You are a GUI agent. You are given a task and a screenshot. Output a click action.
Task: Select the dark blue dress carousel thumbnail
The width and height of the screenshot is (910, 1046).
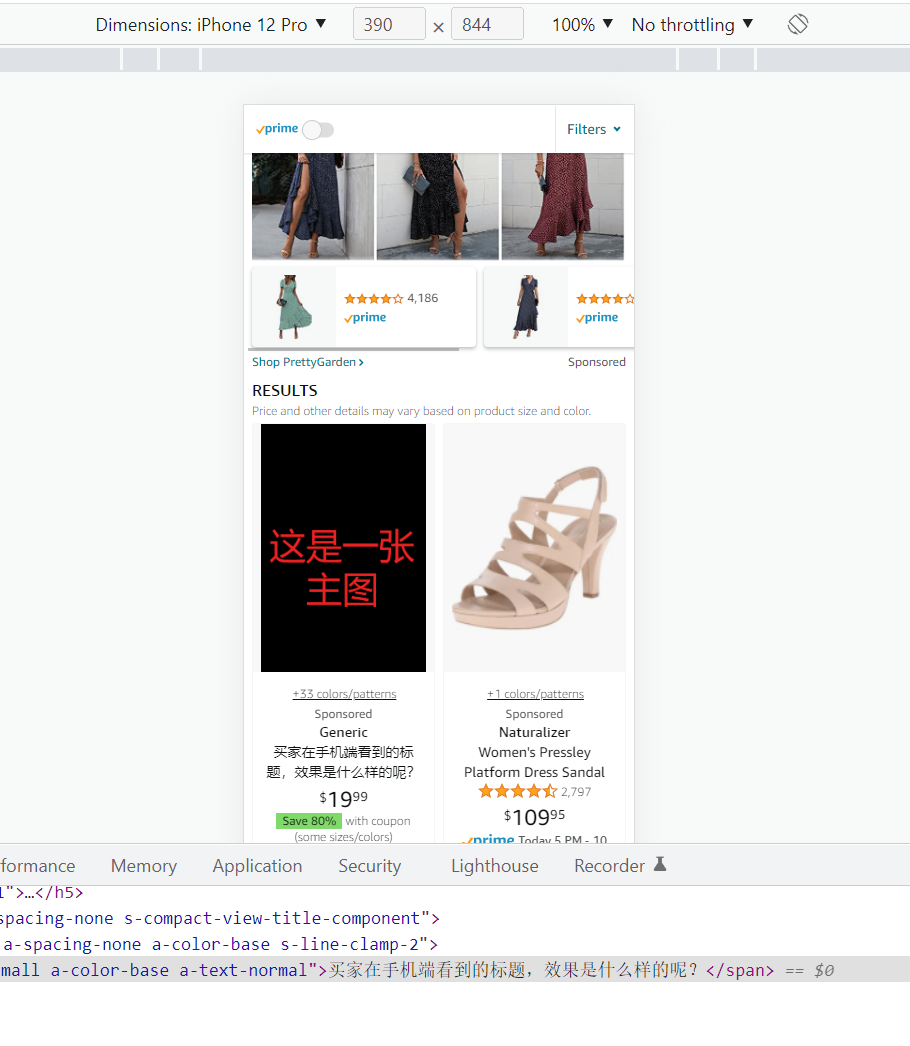pyautogui.click(x=526, y=307)
